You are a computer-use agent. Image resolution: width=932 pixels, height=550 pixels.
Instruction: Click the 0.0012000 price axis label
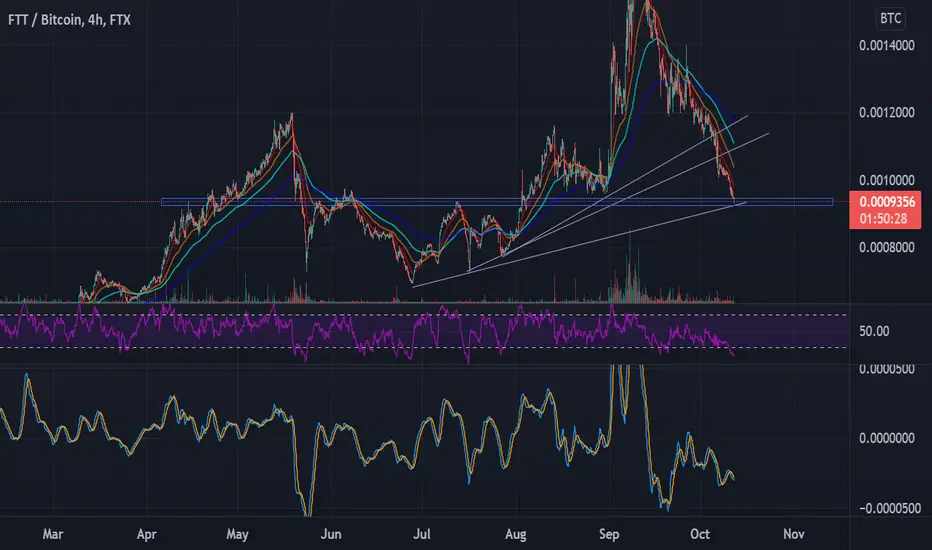point(886,113)
